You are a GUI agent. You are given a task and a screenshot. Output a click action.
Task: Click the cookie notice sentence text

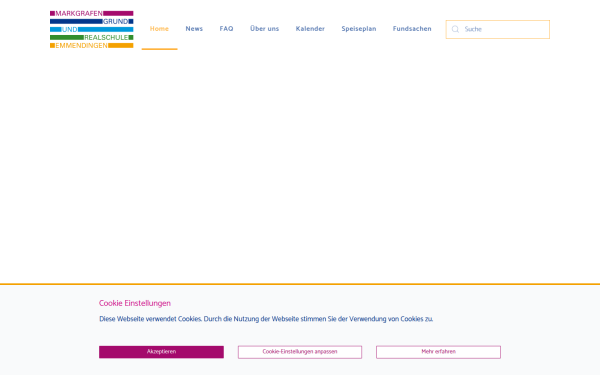coord(266,319)
